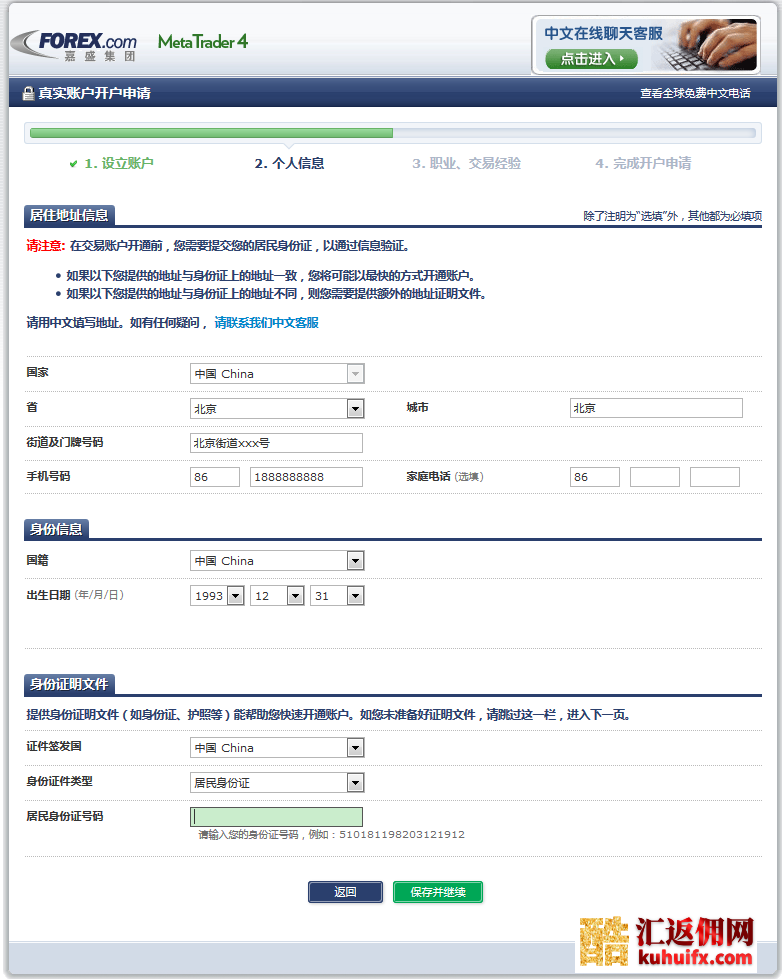The height and width of the screenshot is (979, 782).
Task: Focus the 居民身份证号码 input field
Action: (276, 817)
